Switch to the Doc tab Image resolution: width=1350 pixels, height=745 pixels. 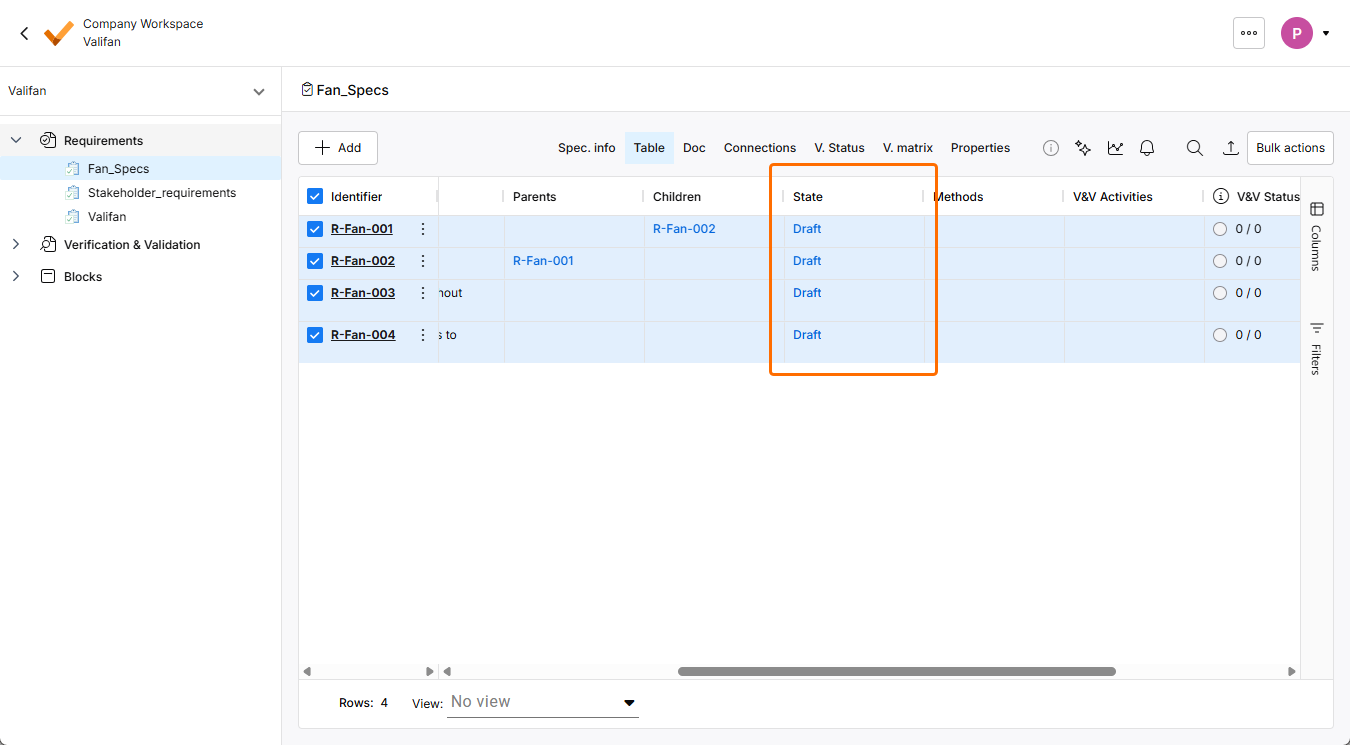[x=694, y=148]
